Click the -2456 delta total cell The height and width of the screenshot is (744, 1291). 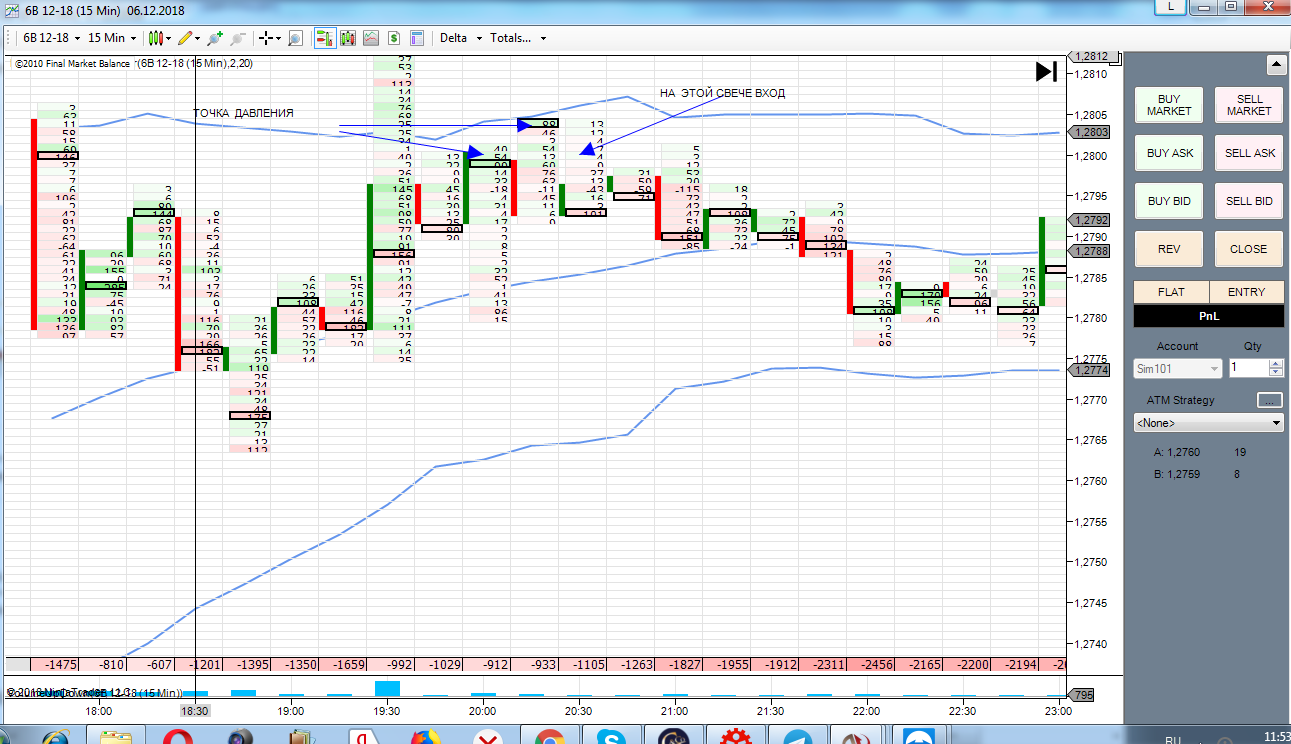(870, 665)
